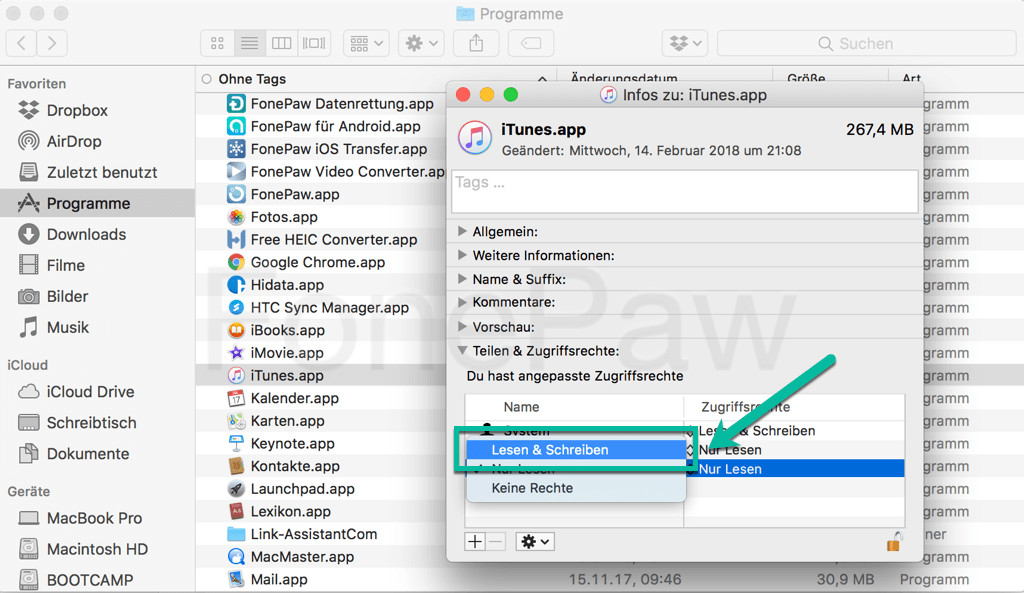Switch Finder to cover flow view
Screen dimensions: 1024x593
pyautogui.click(x=314, y=44)
